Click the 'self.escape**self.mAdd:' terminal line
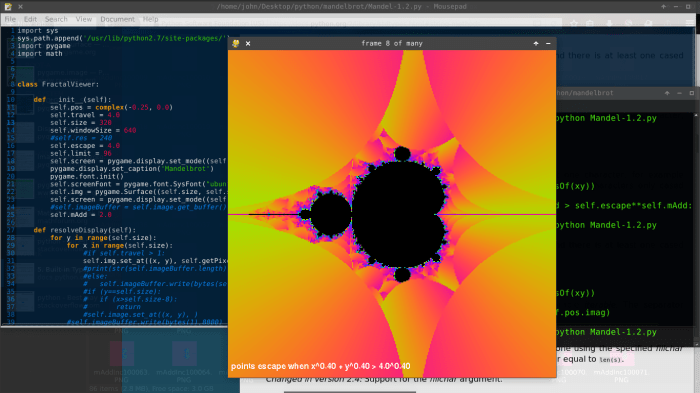Image resolution: width=700 pixels, height=393 pixels. (624, 205)
